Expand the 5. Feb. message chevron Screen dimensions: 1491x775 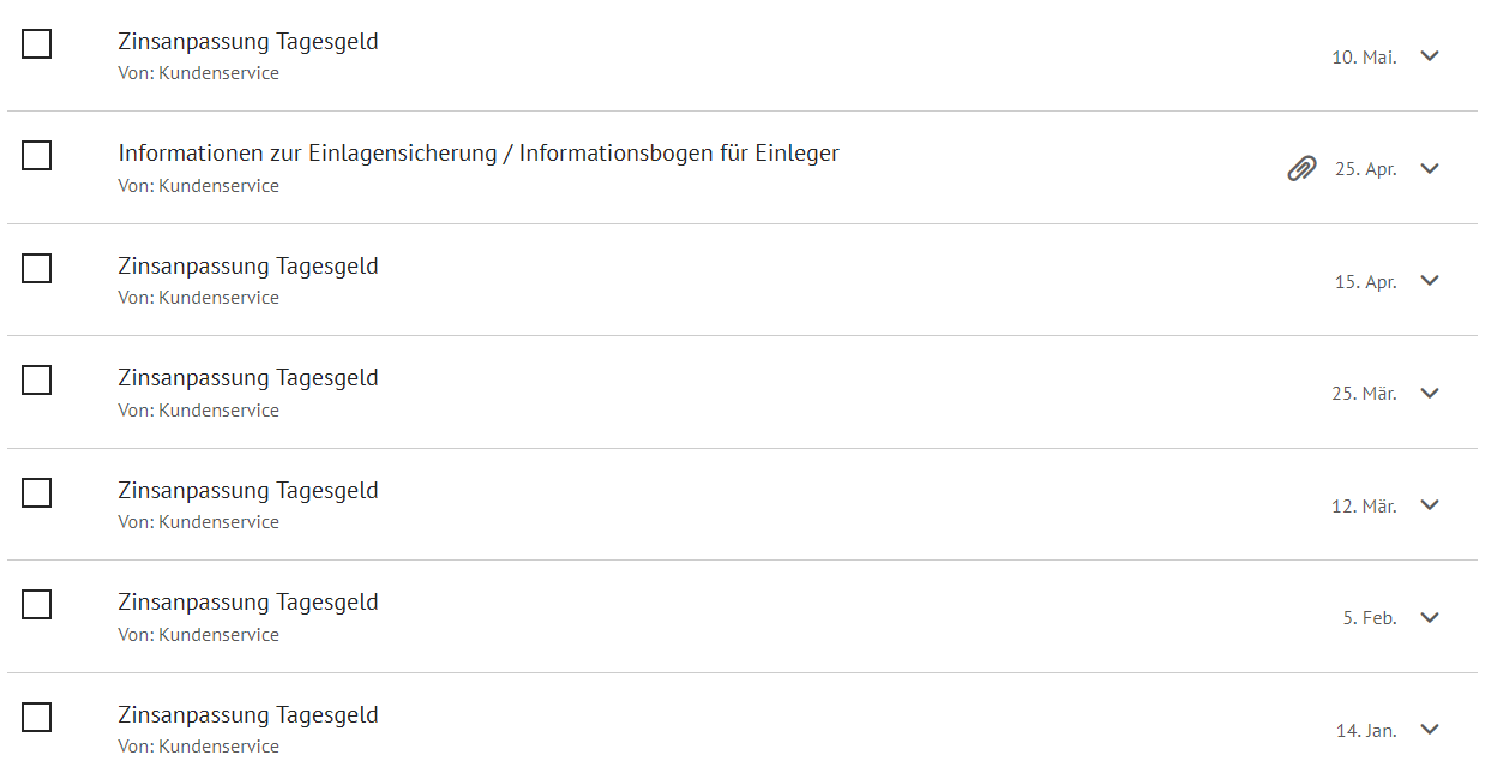coord(1430,617)
